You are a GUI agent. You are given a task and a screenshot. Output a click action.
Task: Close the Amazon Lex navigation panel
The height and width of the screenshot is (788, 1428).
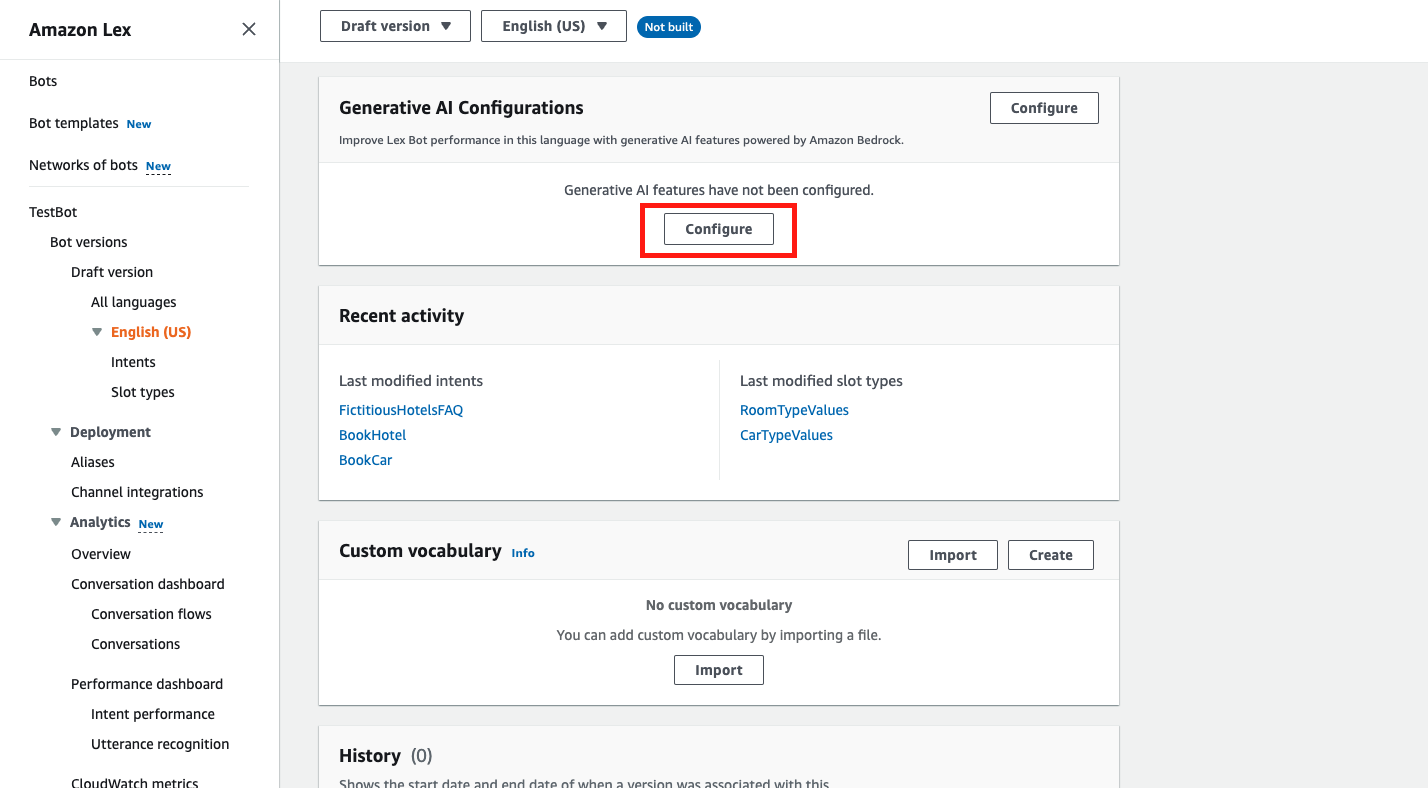pyautogui.click(x=248, y=29)
